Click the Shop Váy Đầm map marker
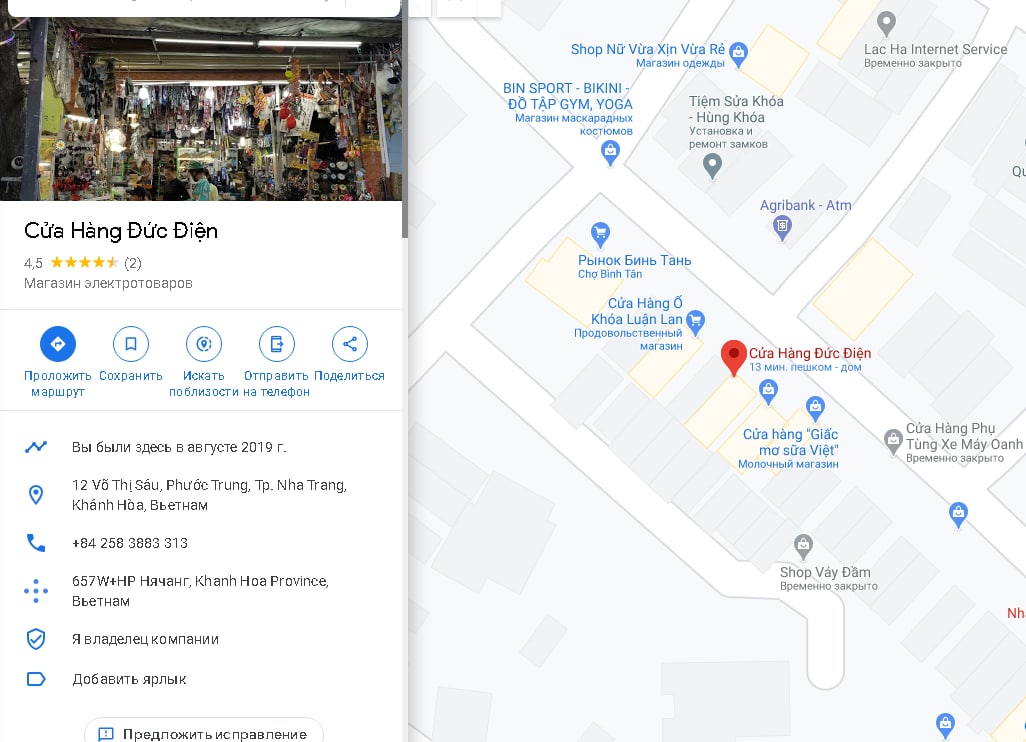The height and width of the screenshot is (742, 1026). click(x=803, y=546)
